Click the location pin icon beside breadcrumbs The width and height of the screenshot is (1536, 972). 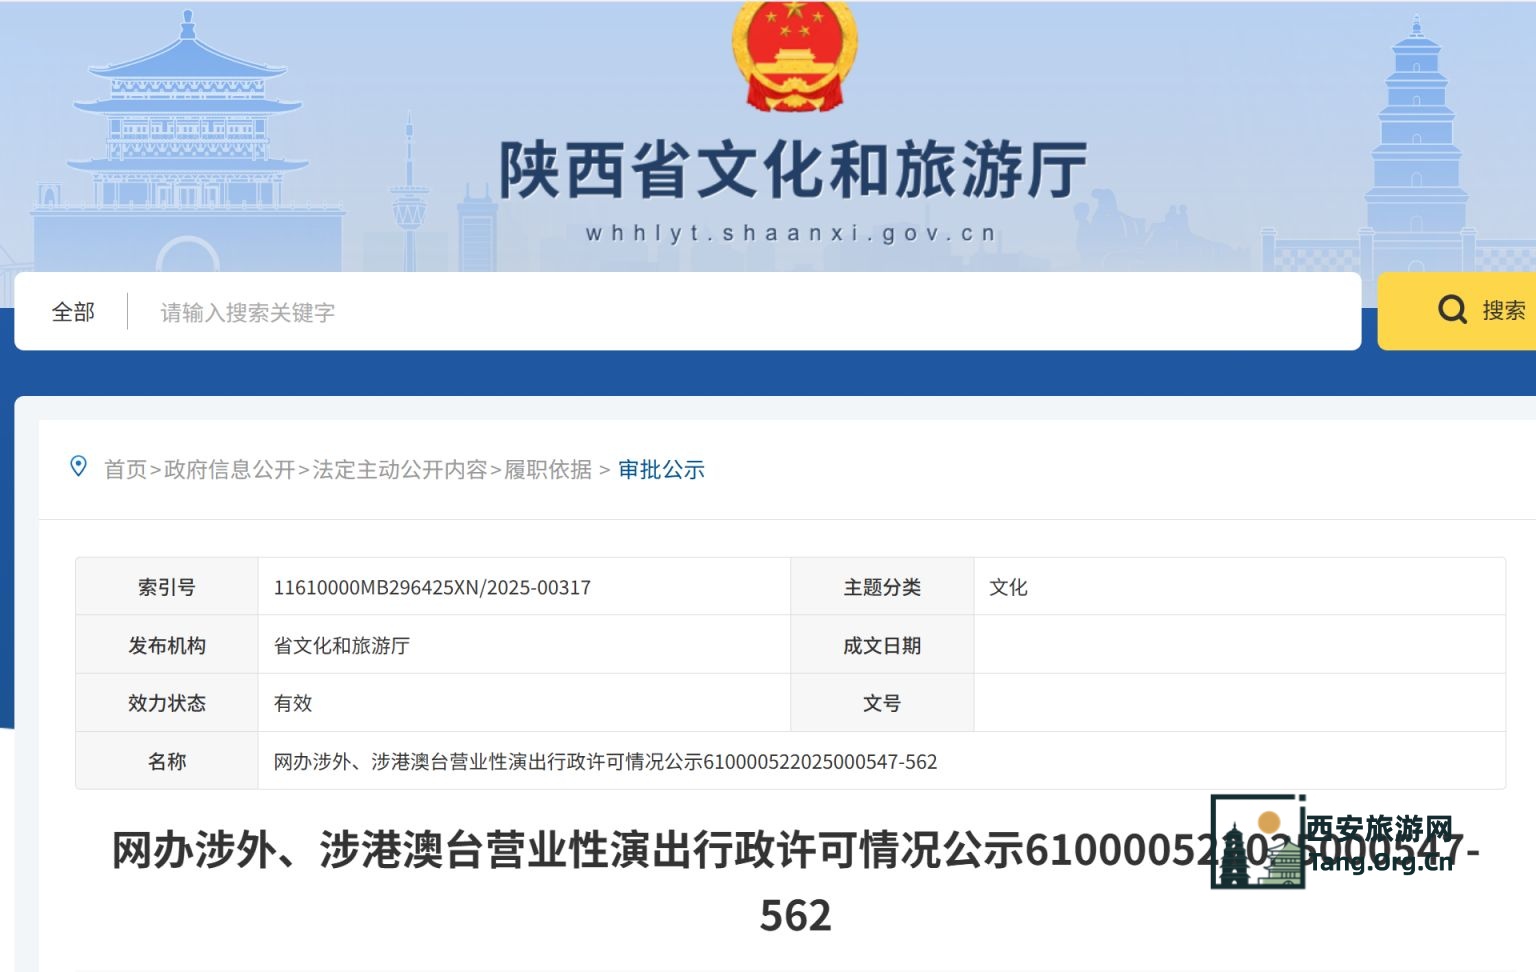click(78, 467)
